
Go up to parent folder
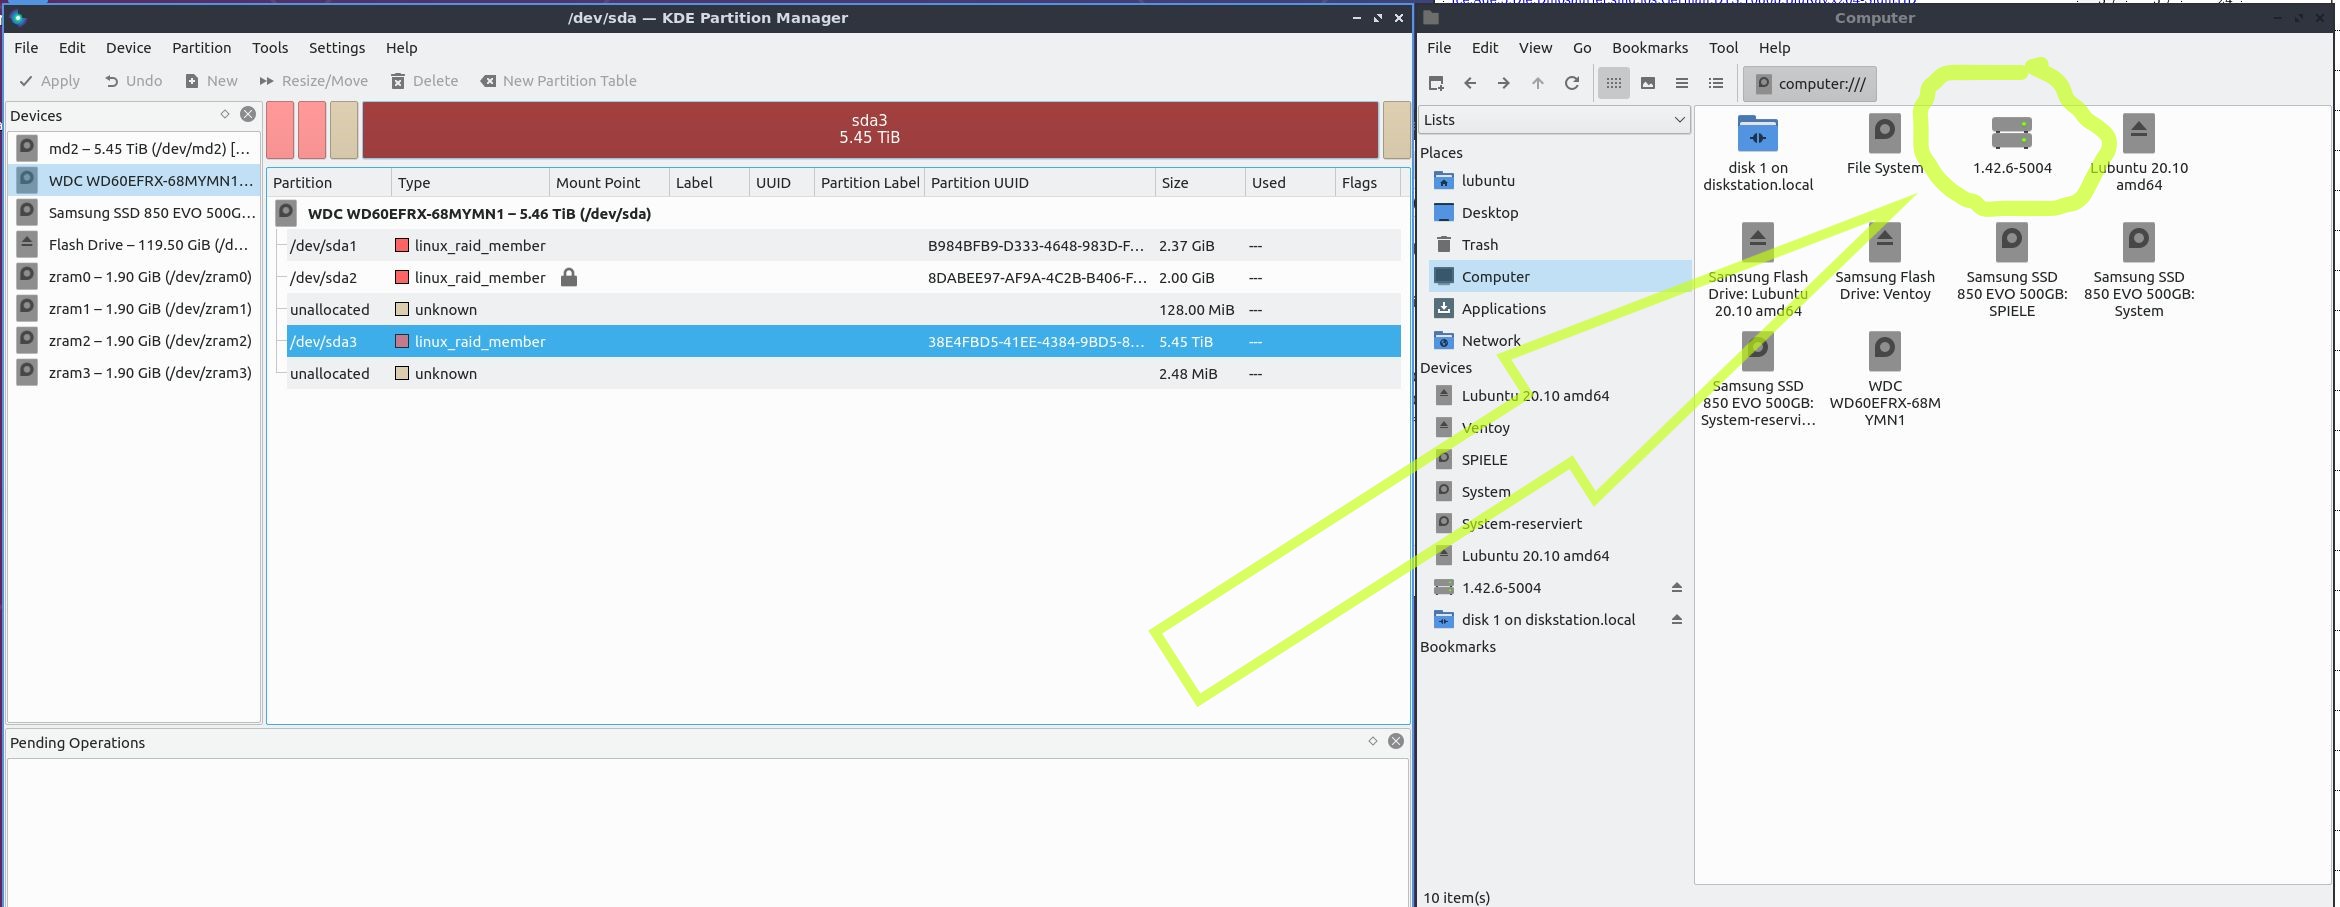pos(1538,83)
